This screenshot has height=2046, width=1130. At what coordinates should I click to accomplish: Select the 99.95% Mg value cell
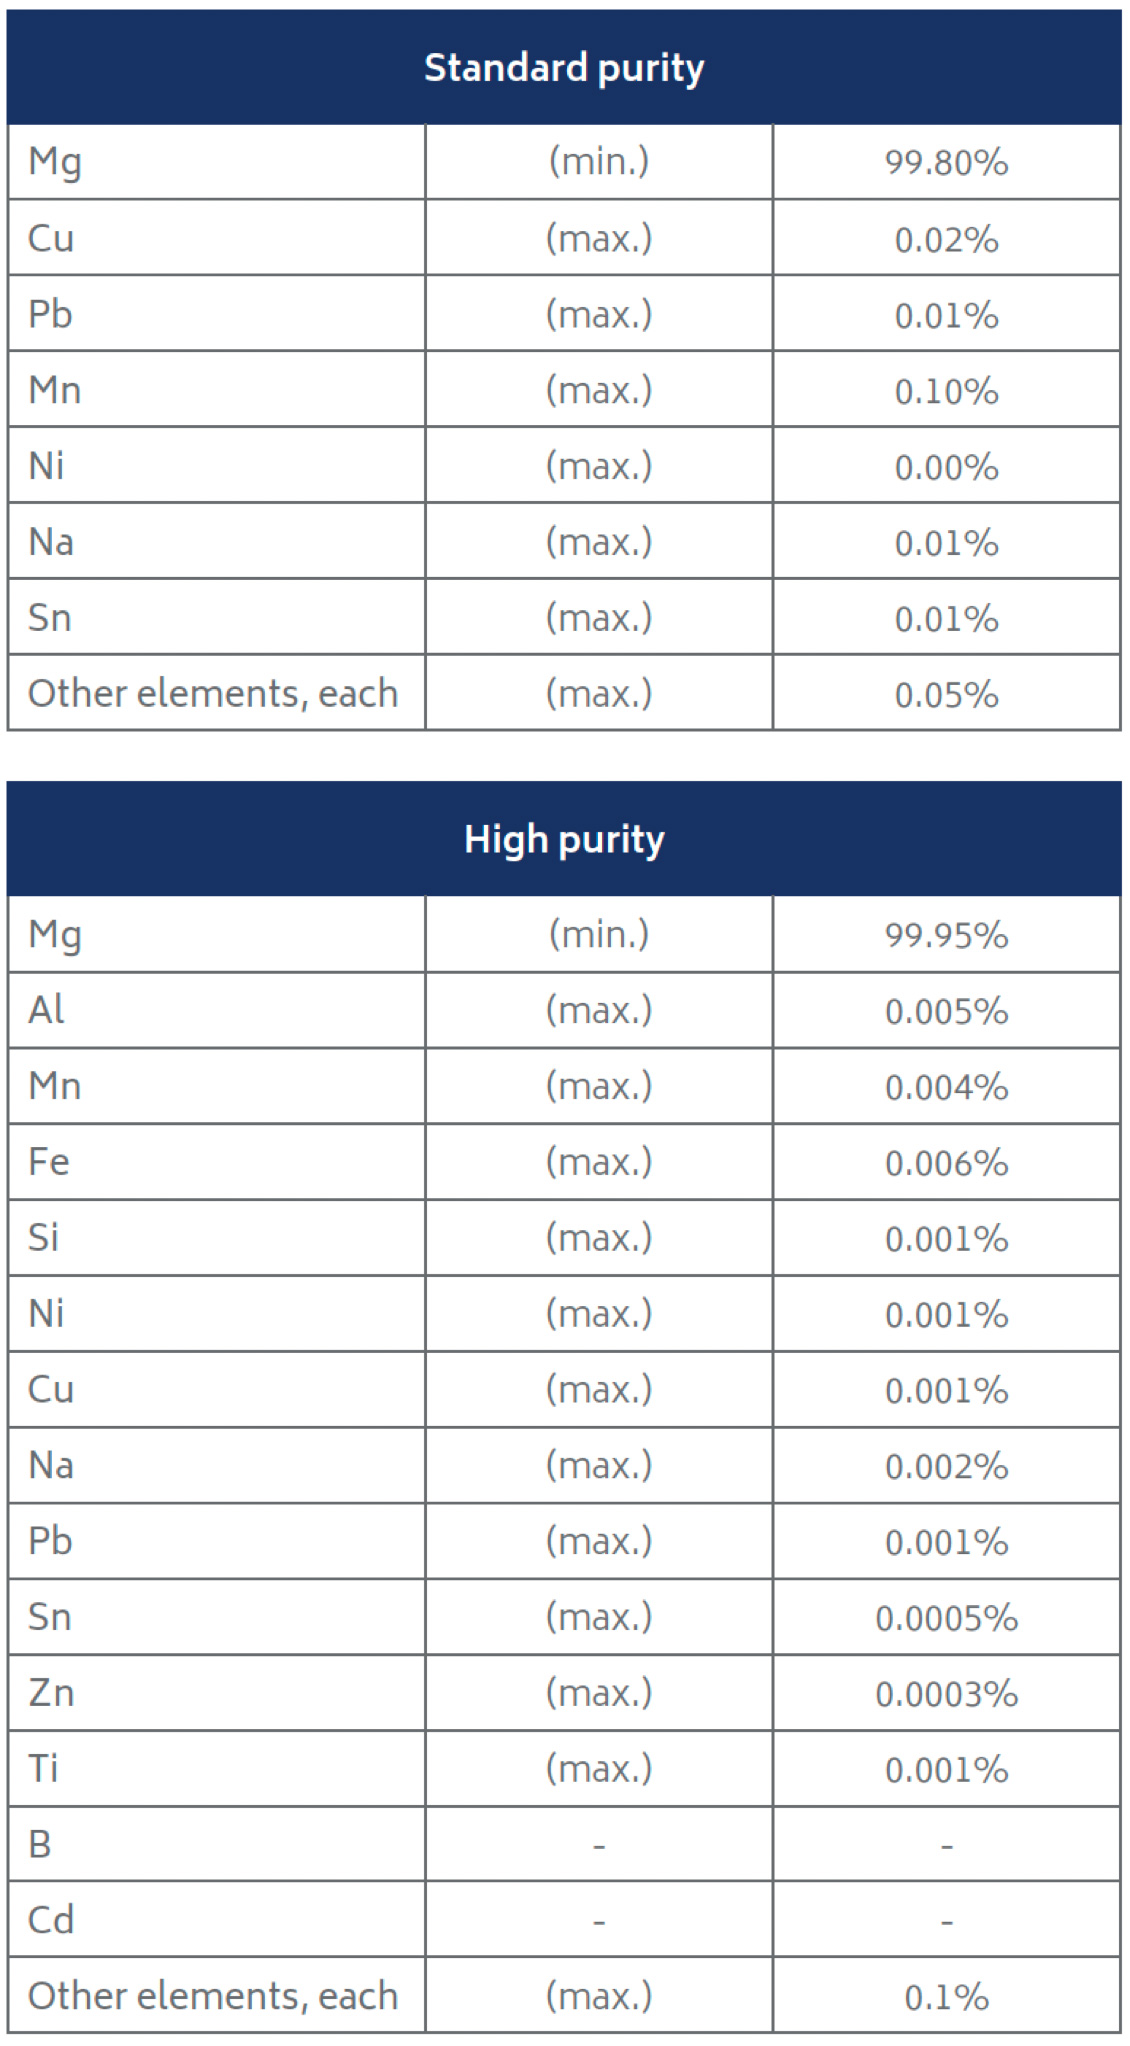[946, 936]
